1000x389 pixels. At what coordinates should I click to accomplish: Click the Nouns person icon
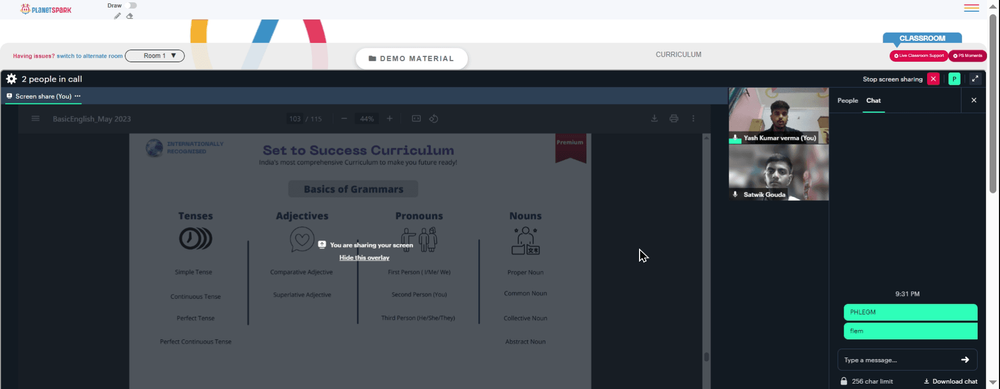tap(526, 241)
